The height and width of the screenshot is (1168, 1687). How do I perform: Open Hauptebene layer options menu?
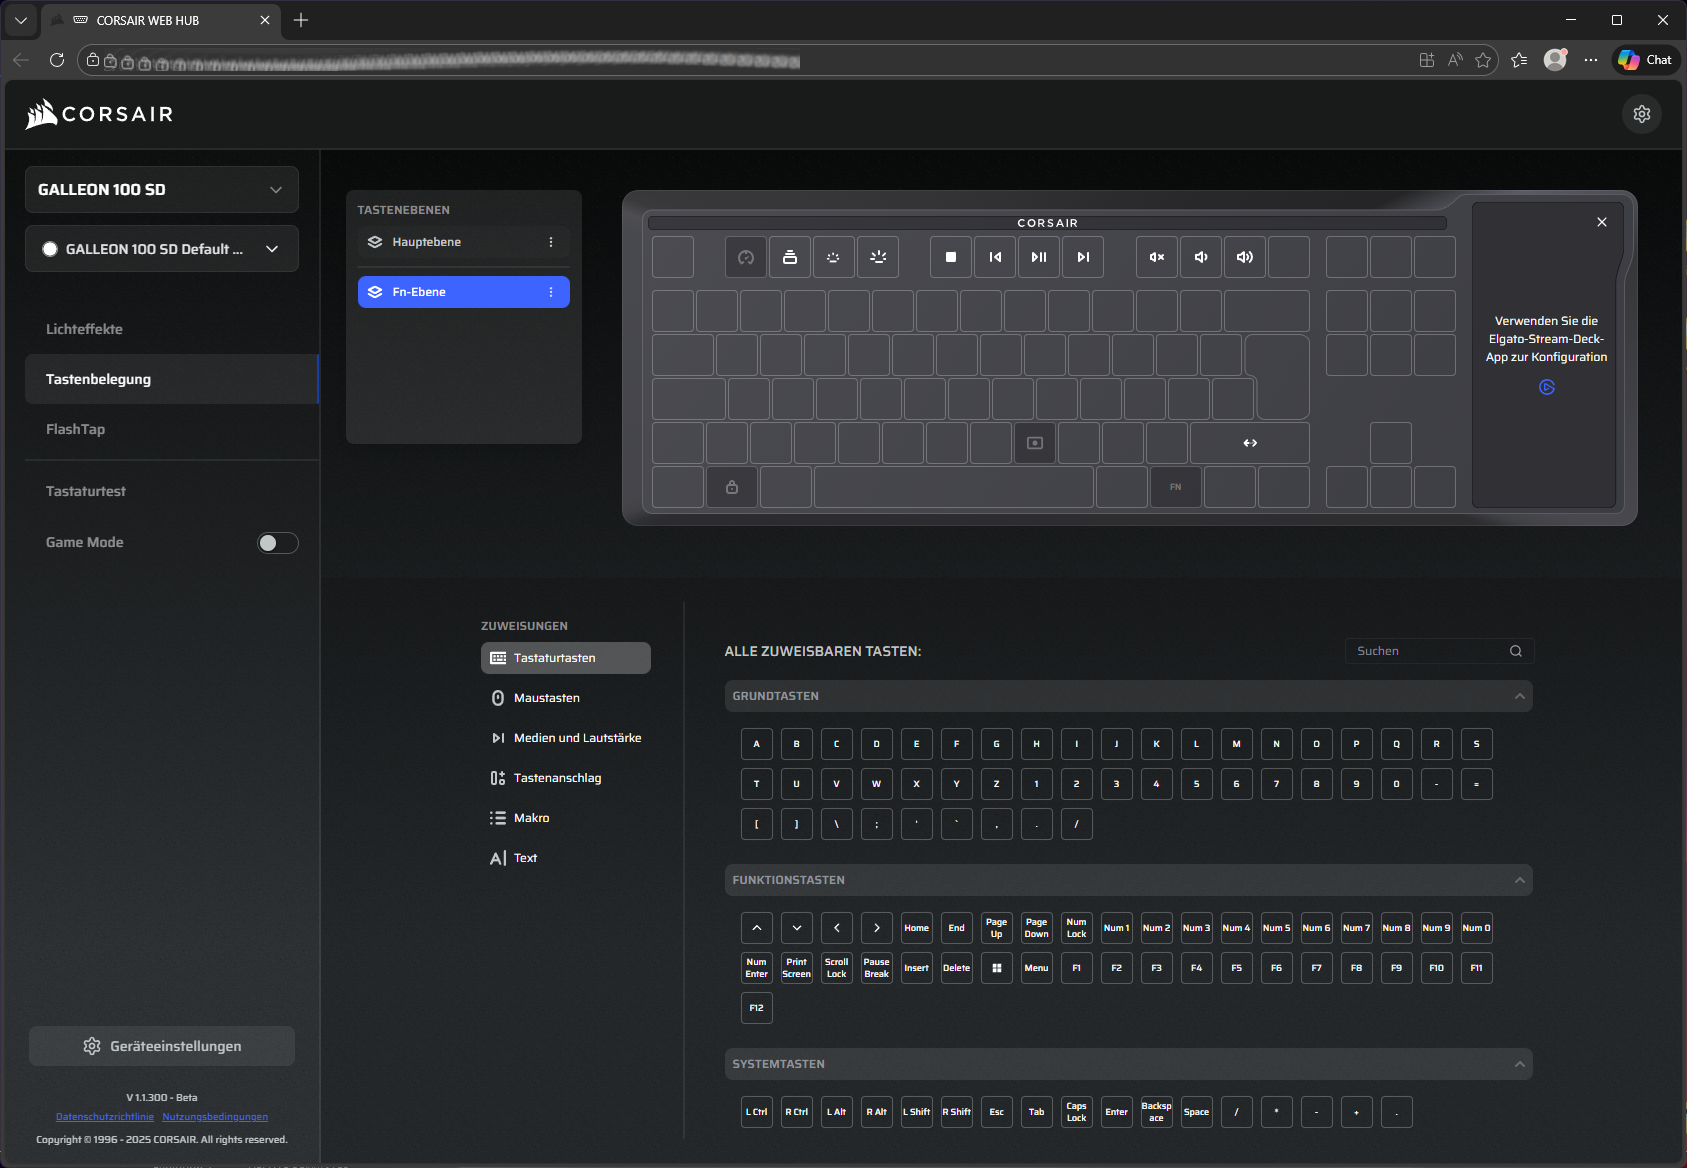[x=551, y=242]
